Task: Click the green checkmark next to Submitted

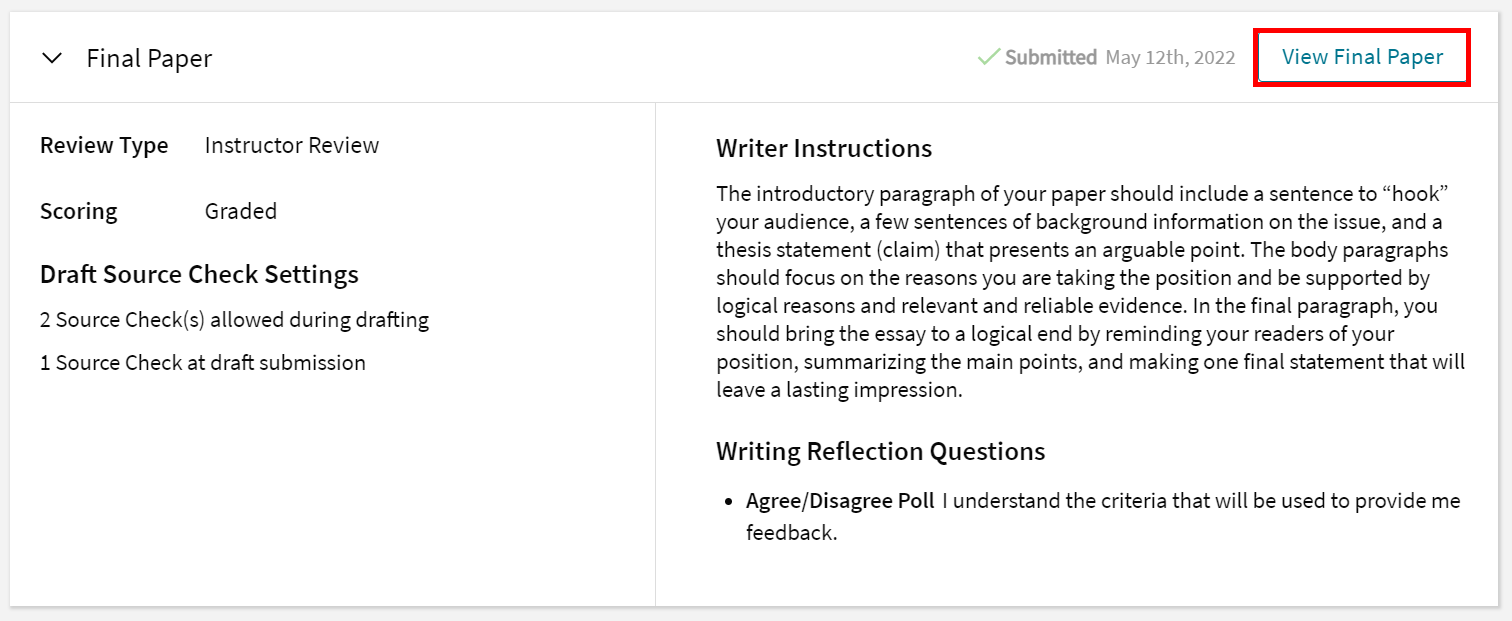Action: [988, 57]
